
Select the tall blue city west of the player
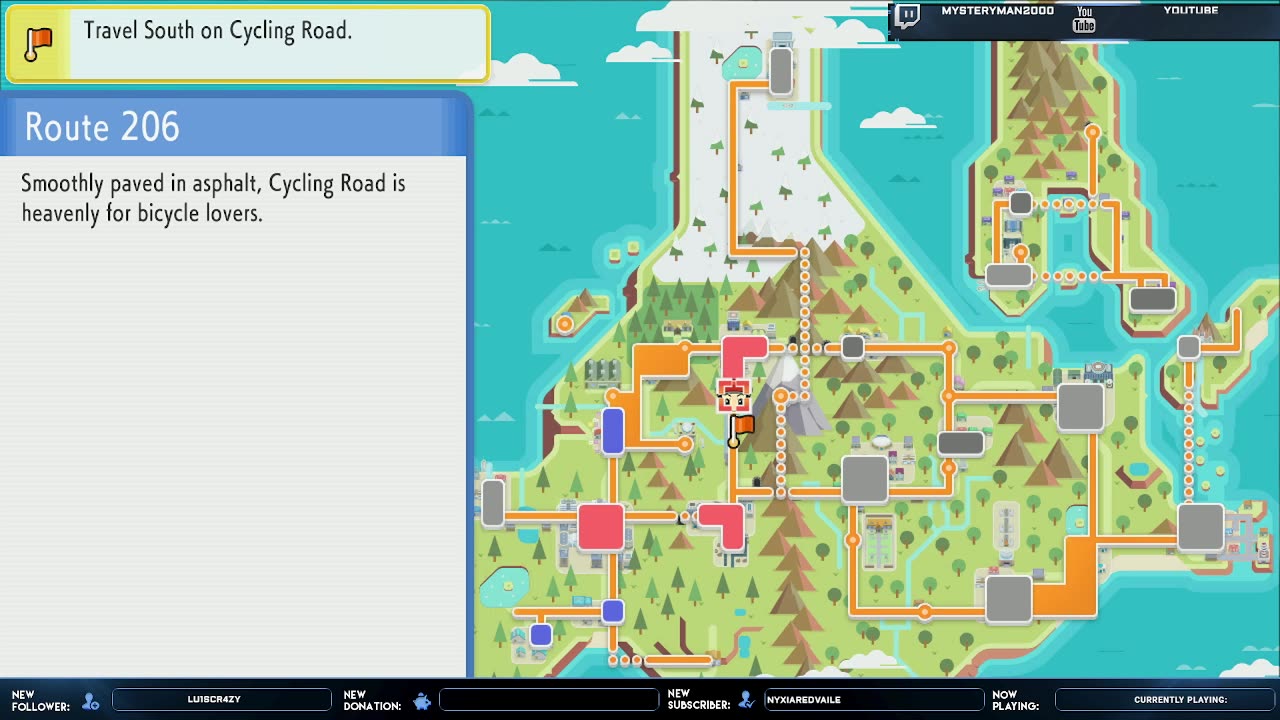[x=613, y=431]
